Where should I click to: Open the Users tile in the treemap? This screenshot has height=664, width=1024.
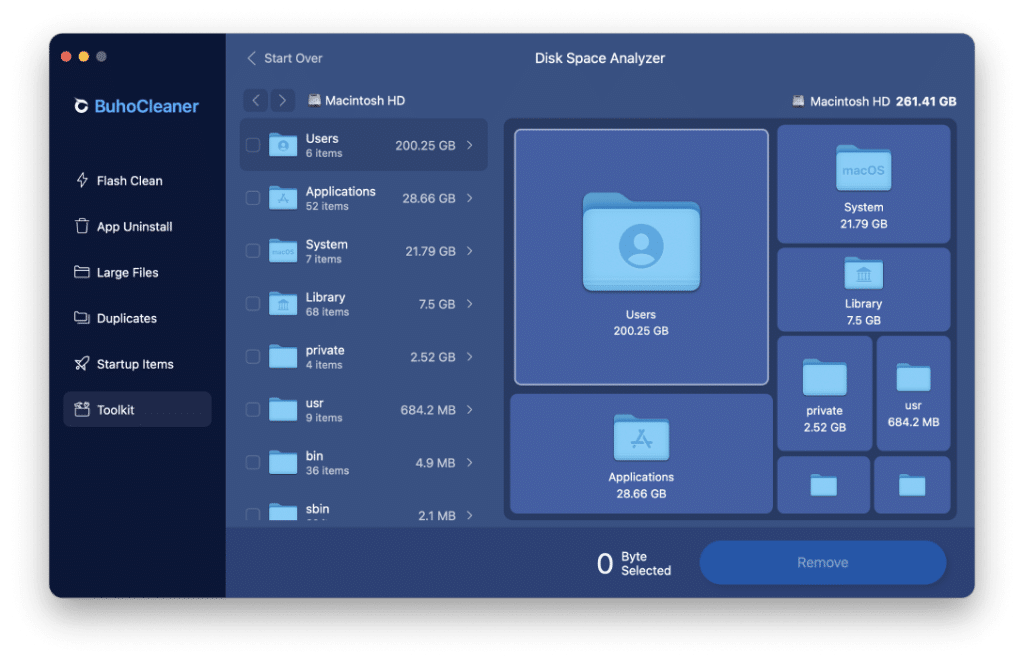641,256
